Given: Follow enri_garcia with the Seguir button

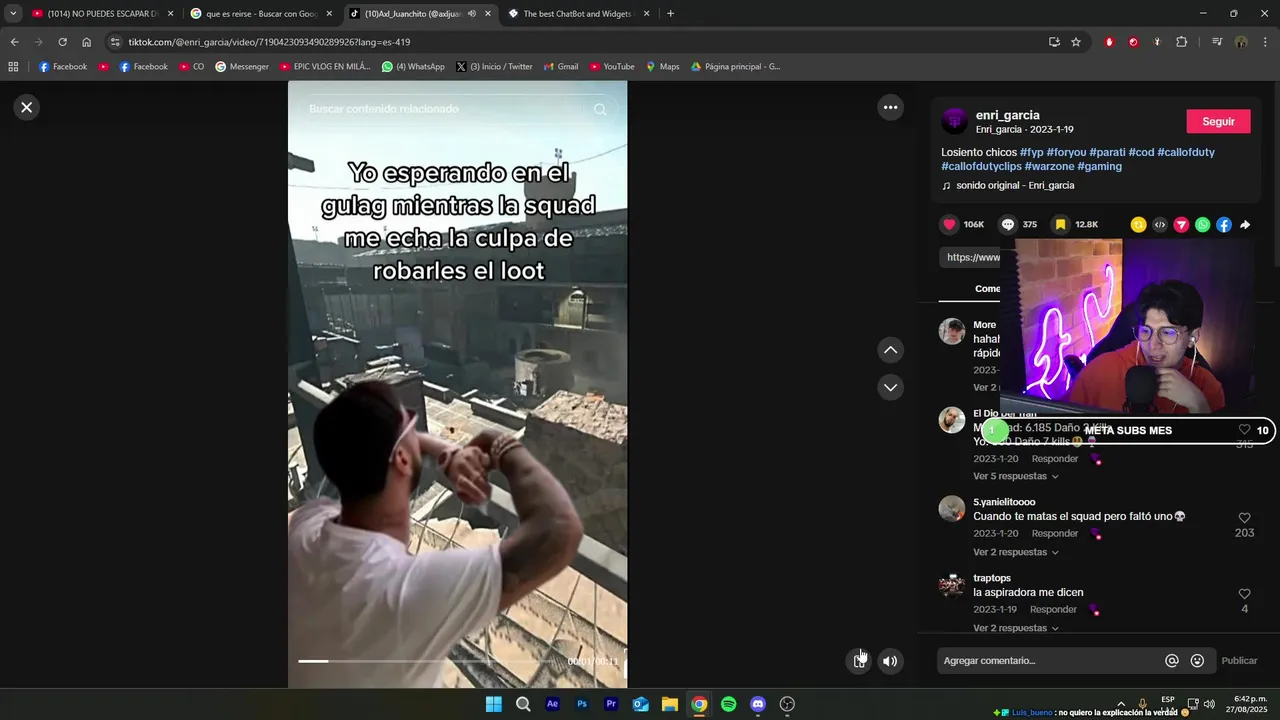Looking at the screenshot, I should tap(1218, 121).
